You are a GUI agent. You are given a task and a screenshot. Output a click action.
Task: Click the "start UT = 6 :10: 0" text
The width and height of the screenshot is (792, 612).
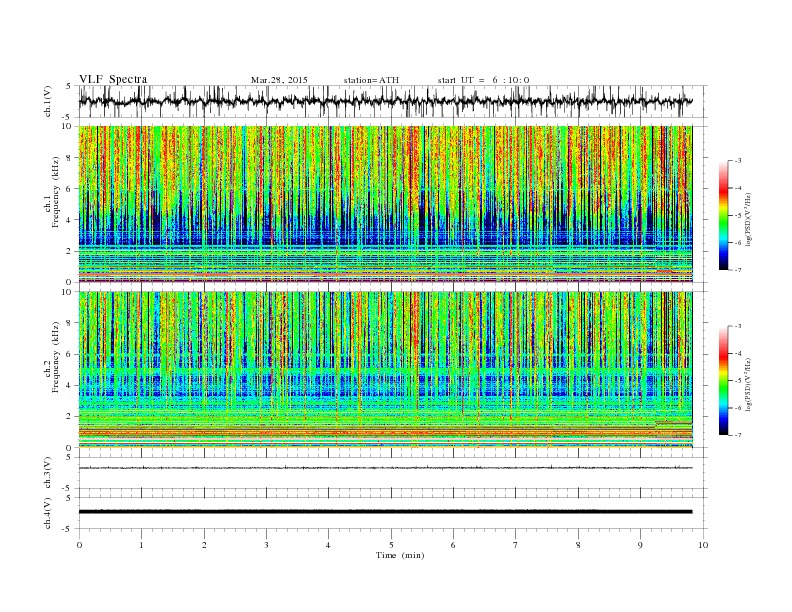coord(483,80)
